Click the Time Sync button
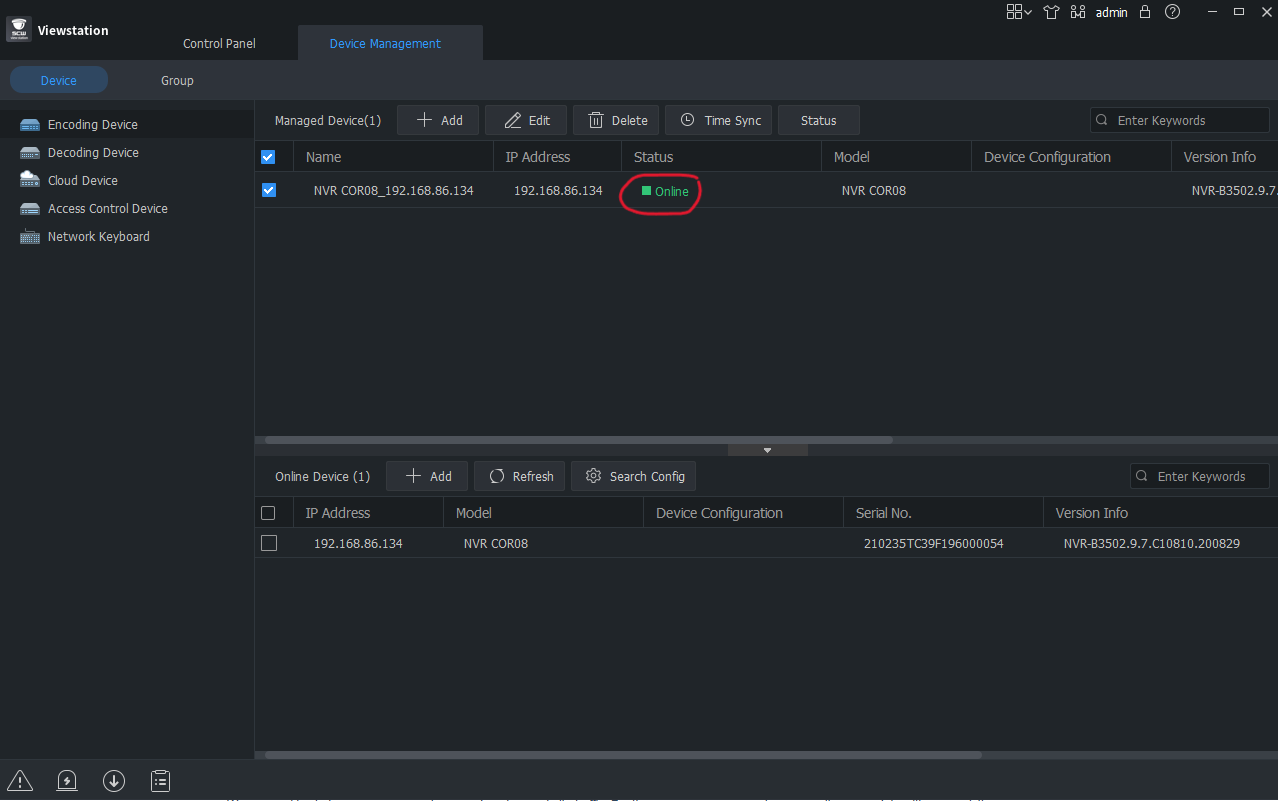The width and height of the screenshot is (1278, 801). [x=718, y=120]
